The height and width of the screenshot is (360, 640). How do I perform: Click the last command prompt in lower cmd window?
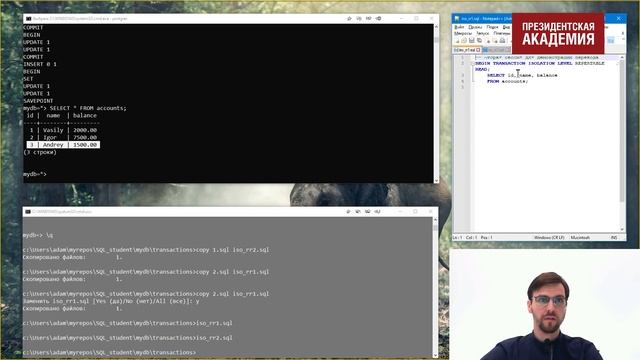(x=109, y=352)
